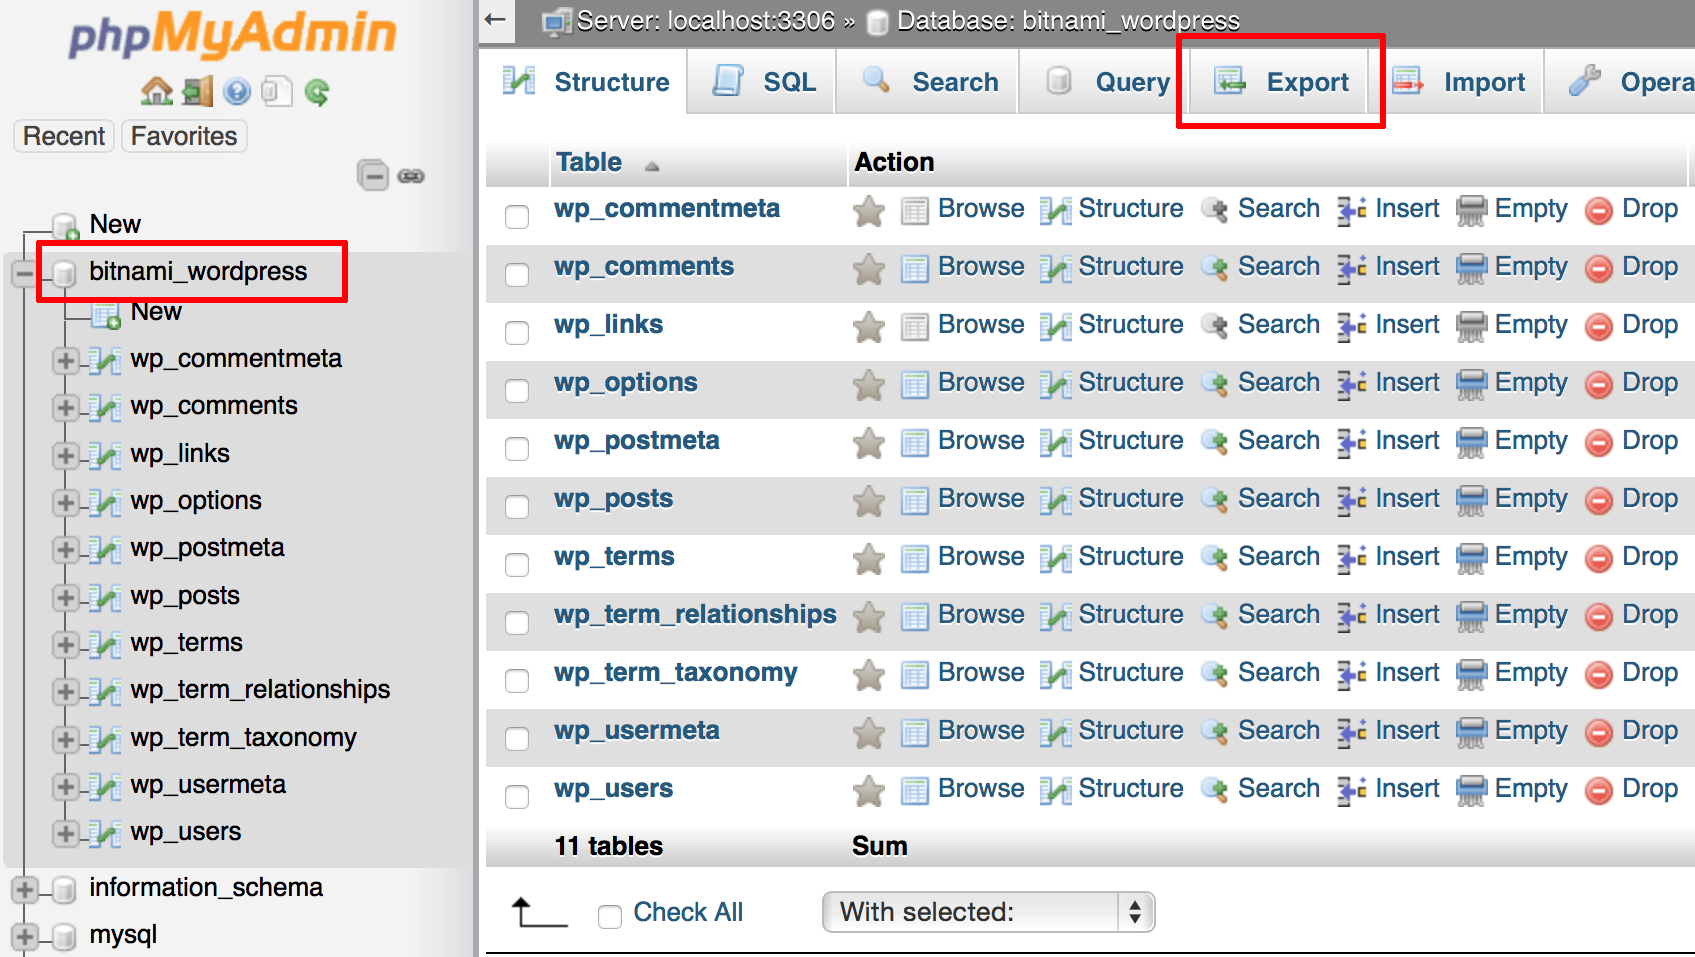
Task: Click the collapse-all icon above the database tree
Action: pos(374,175)
